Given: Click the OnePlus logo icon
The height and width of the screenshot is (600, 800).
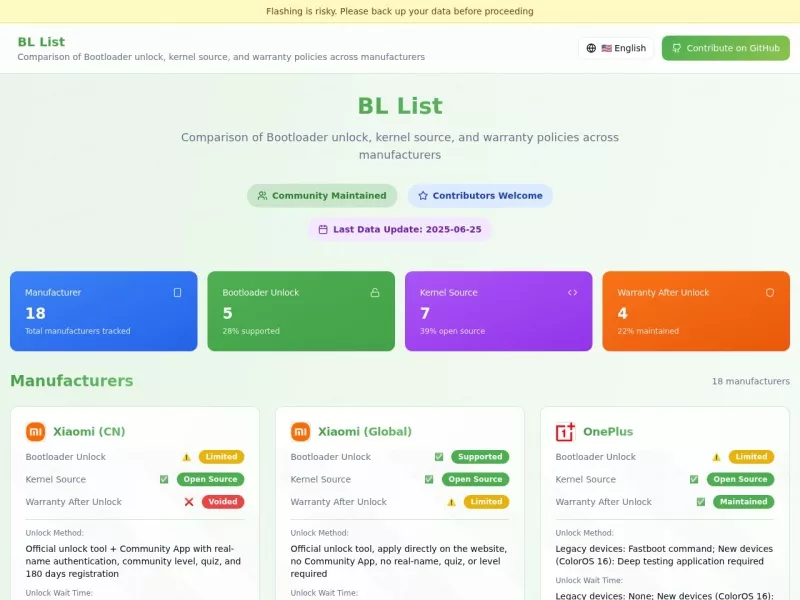Looking at the screenshot, I should coord(565,432).
